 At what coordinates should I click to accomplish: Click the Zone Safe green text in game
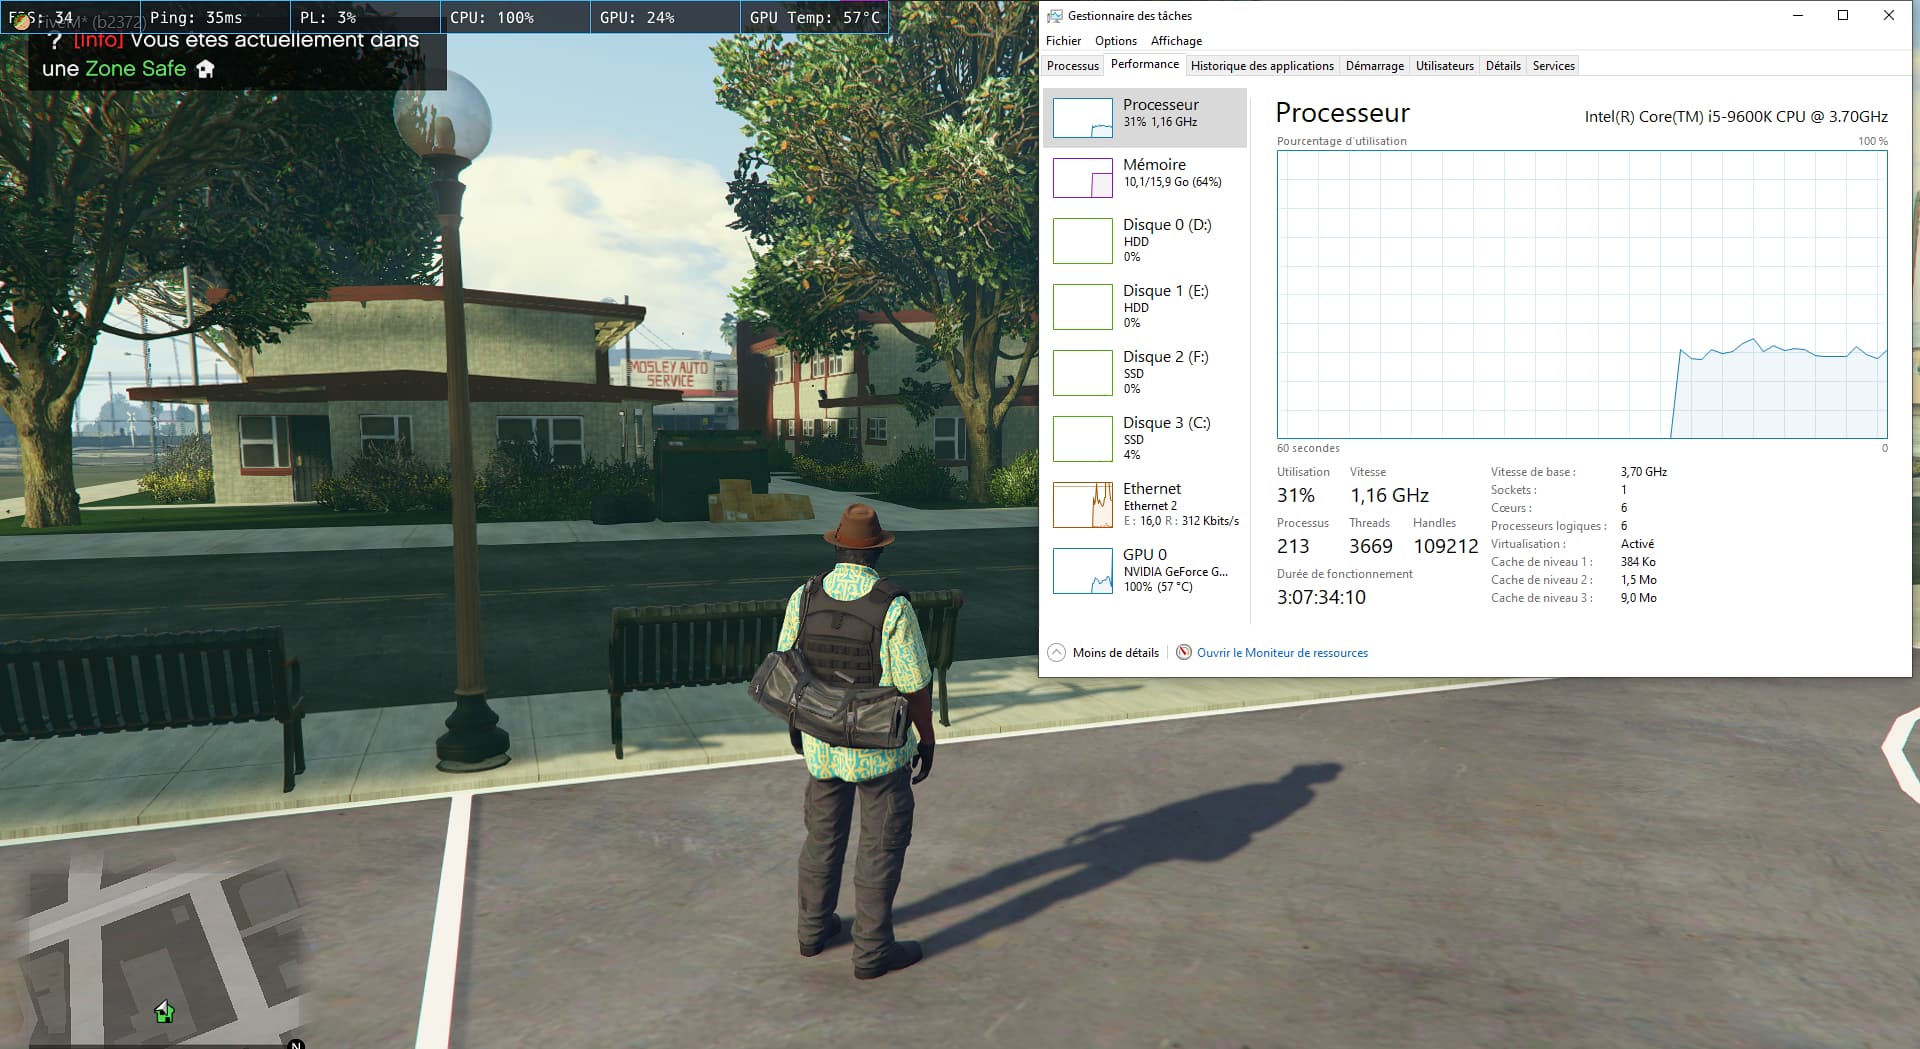135,69
